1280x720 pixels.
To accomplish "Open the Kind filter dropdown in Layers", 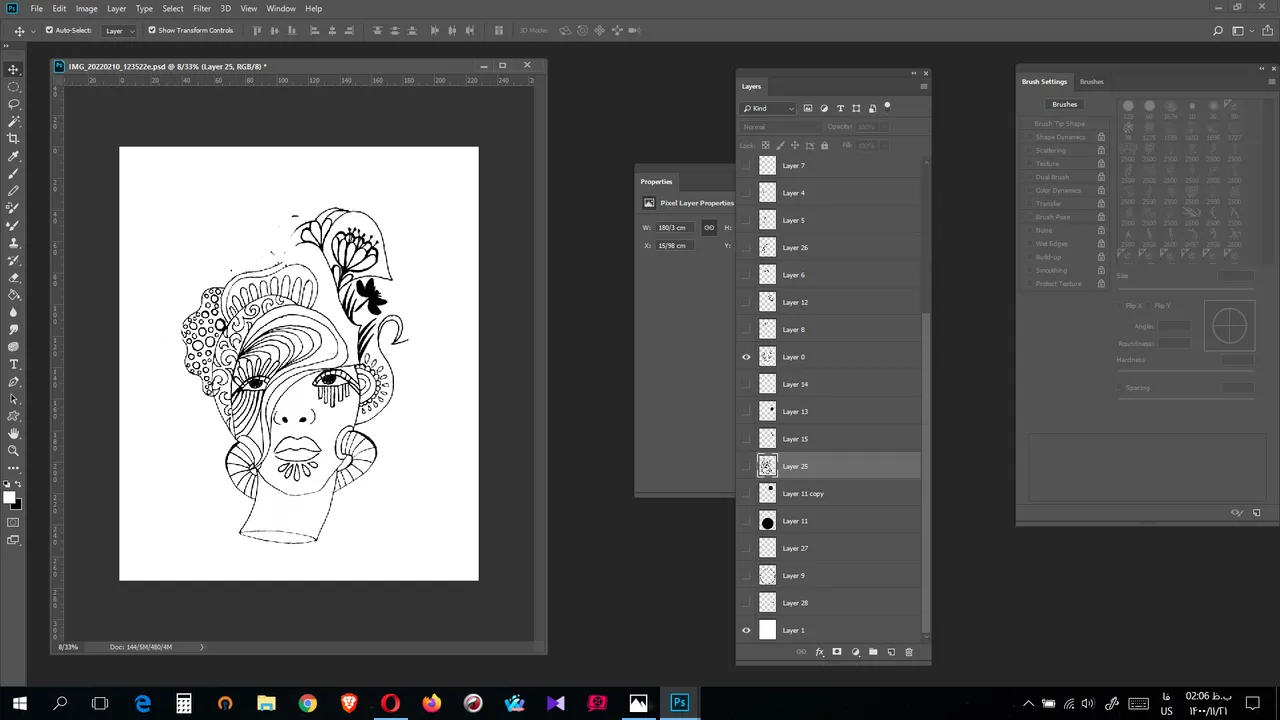I will (768, 108).
